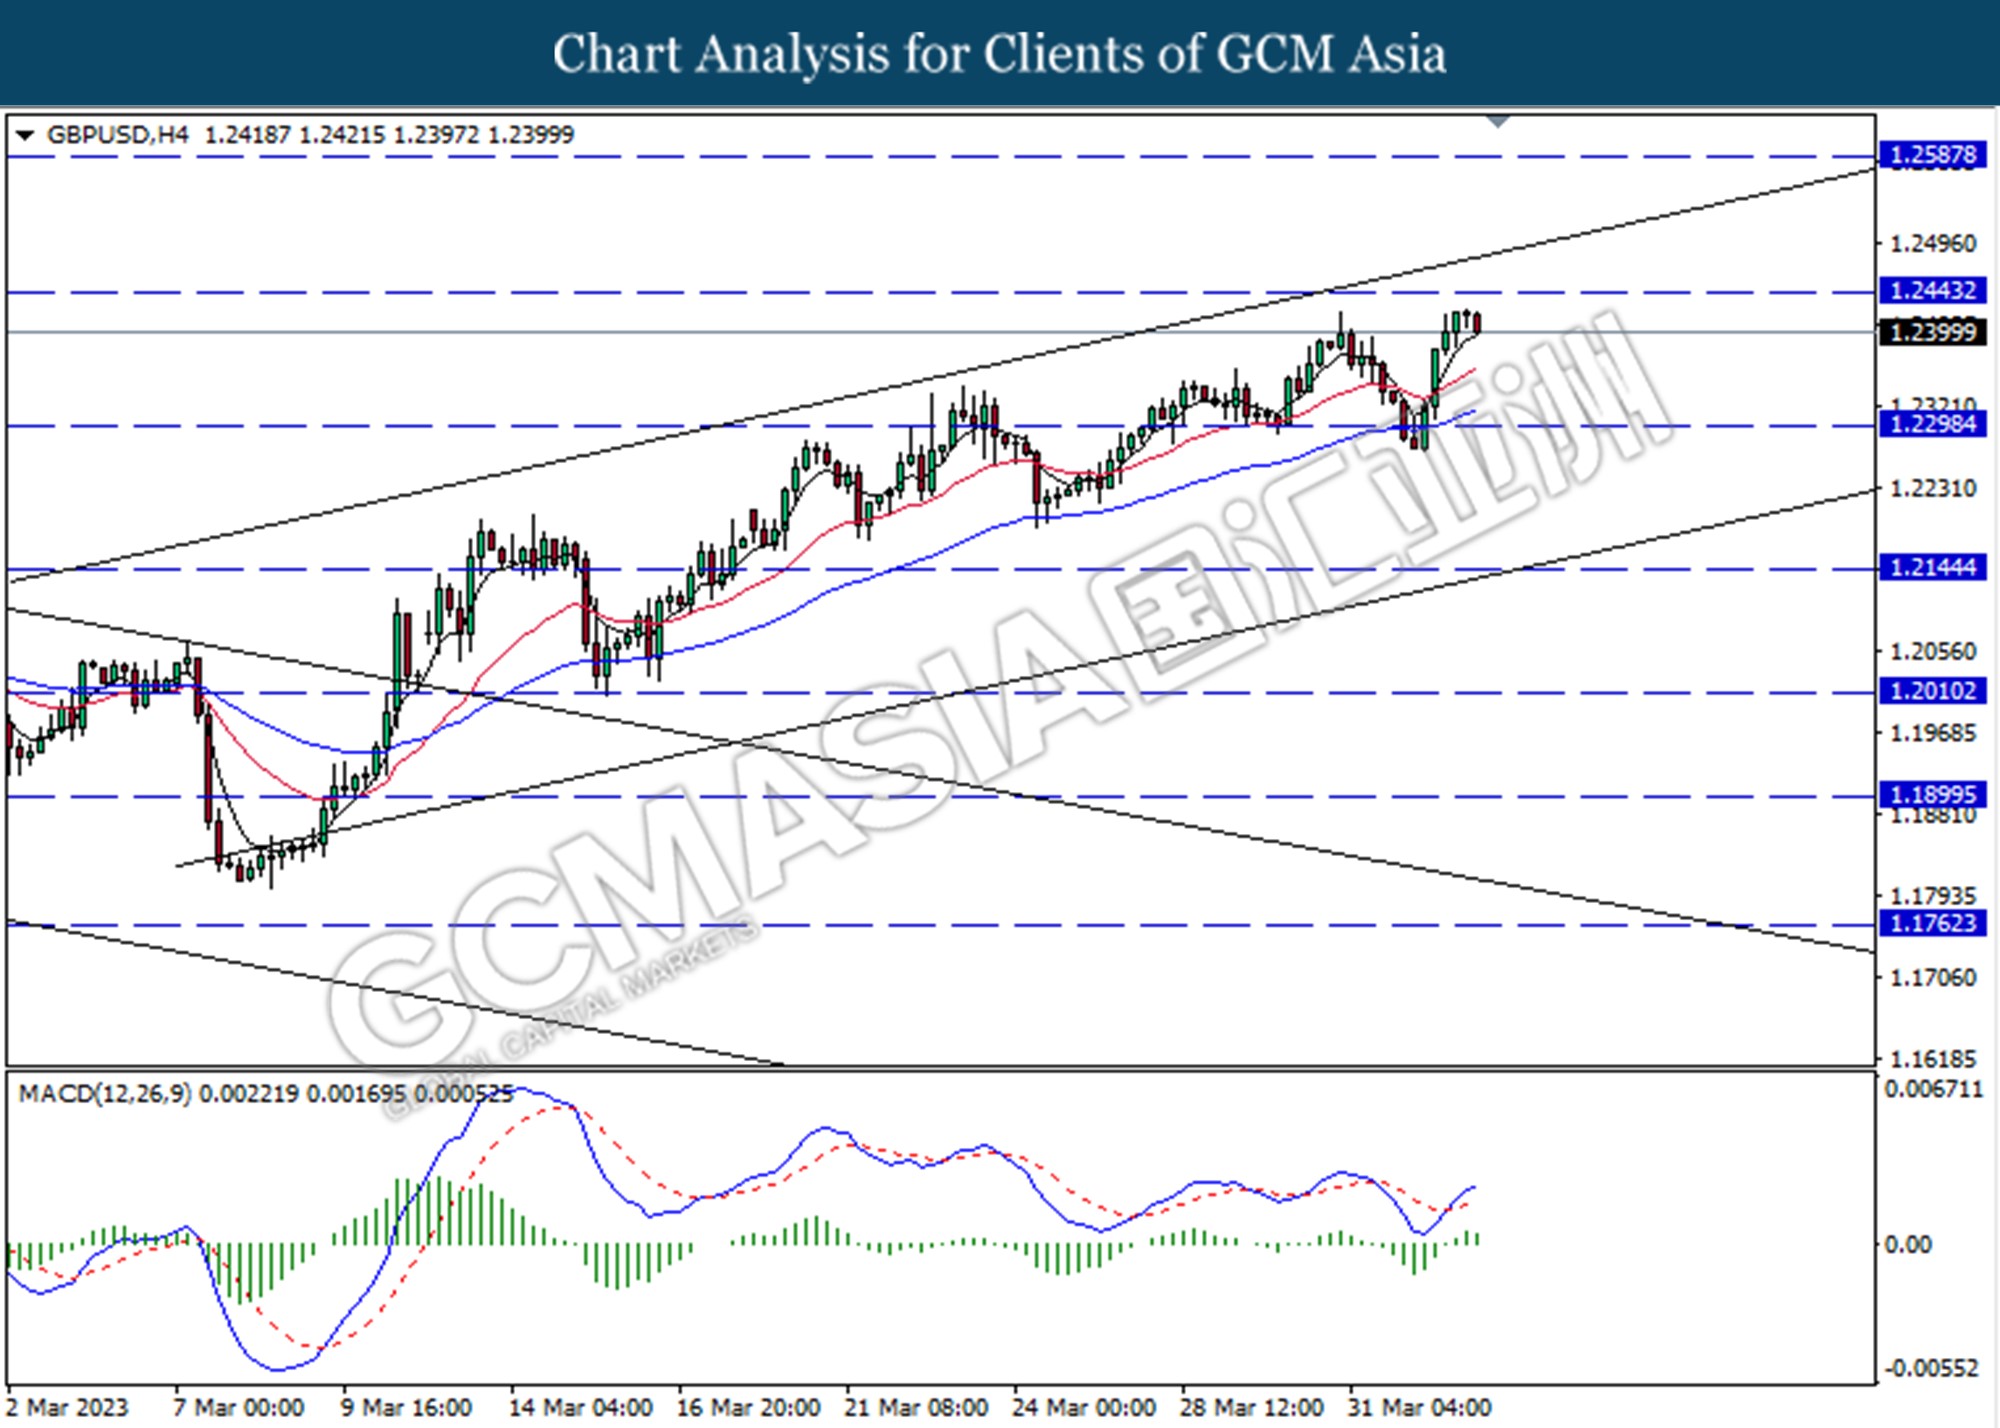Viewport: 2000px width, 1428px height.
Task: Click the 28 Mar 12:00 time label
Action: (1253, 1408)
